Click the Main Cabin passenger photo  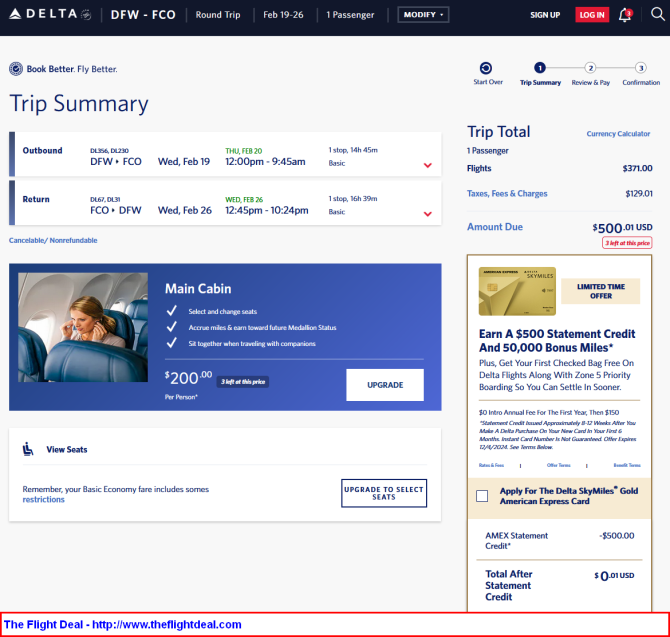pyautogui.click(x=83, y=327)
